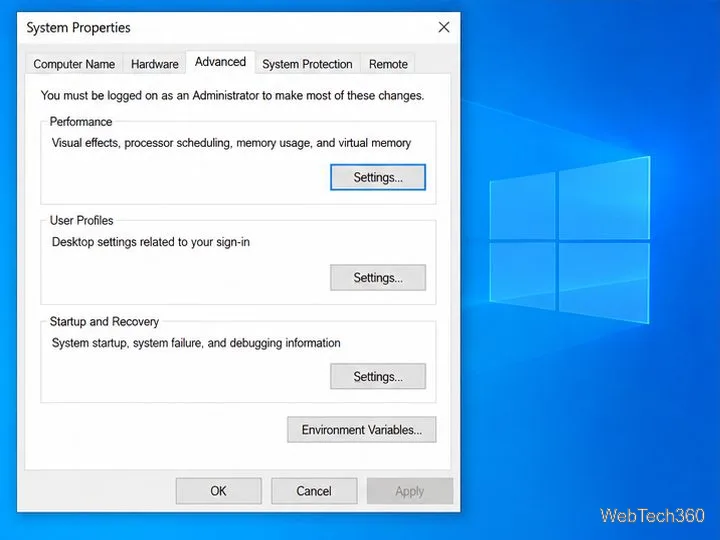
Task: Open Performance Settings button
Action: click(x=378, y=177)
